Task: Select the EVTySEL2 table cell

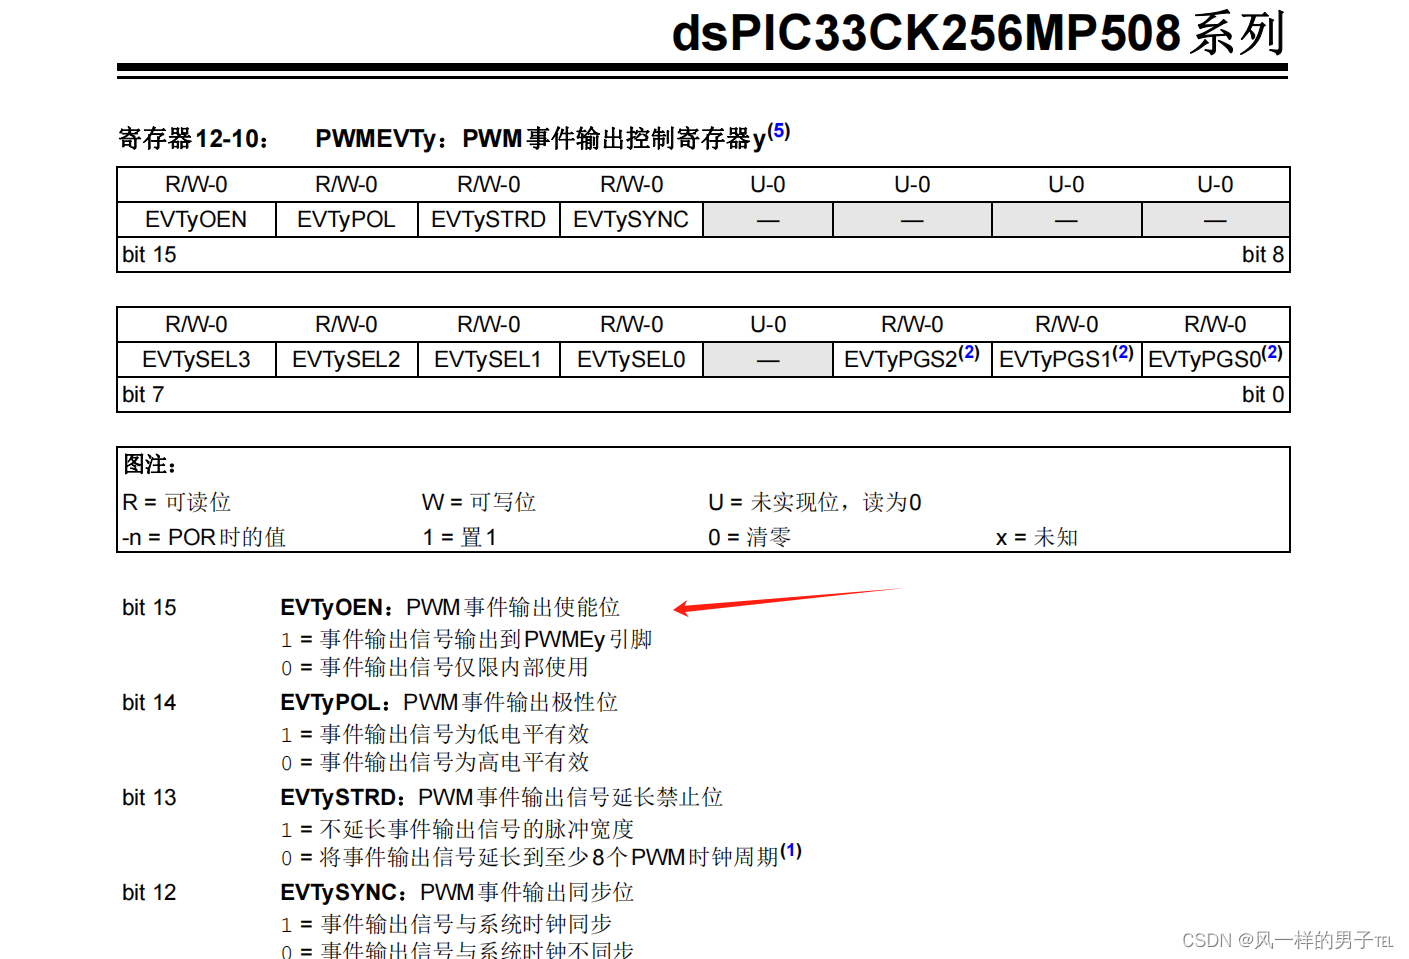Action: [346, 359]
